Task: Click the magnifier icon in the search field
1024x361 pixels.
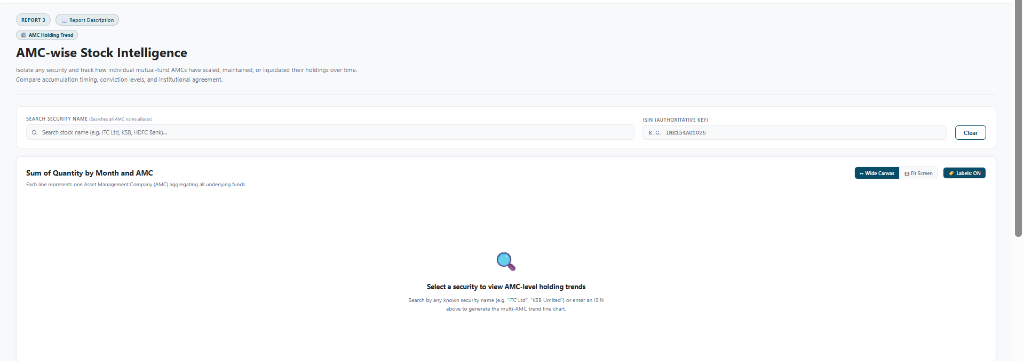Action: 34,132
